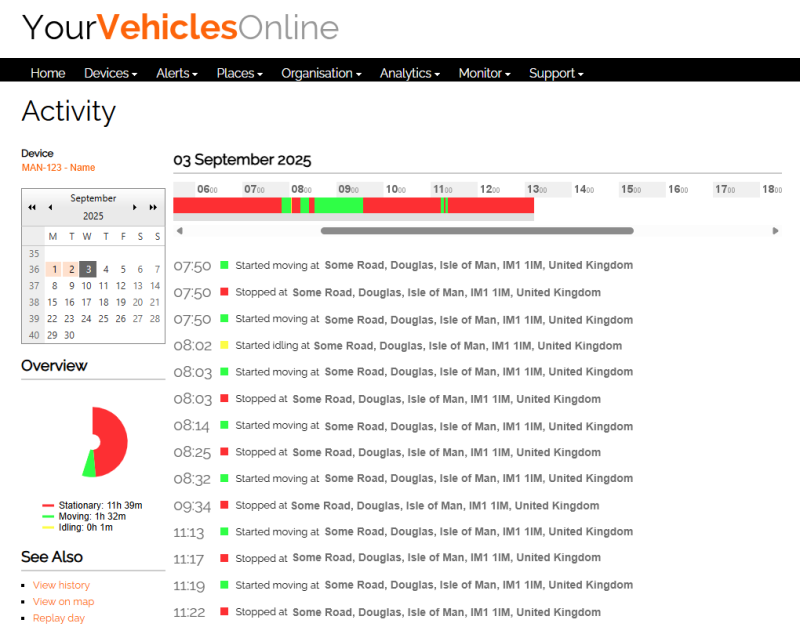Open the View history link
Viewport: 800px width, 627px height.
(61, 585)
